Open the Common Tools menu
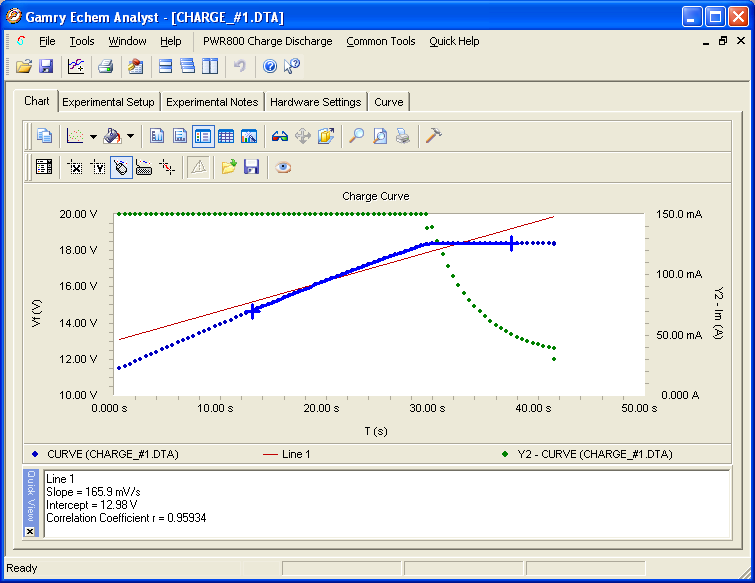 pyautogui.click(x=381, y=41)
